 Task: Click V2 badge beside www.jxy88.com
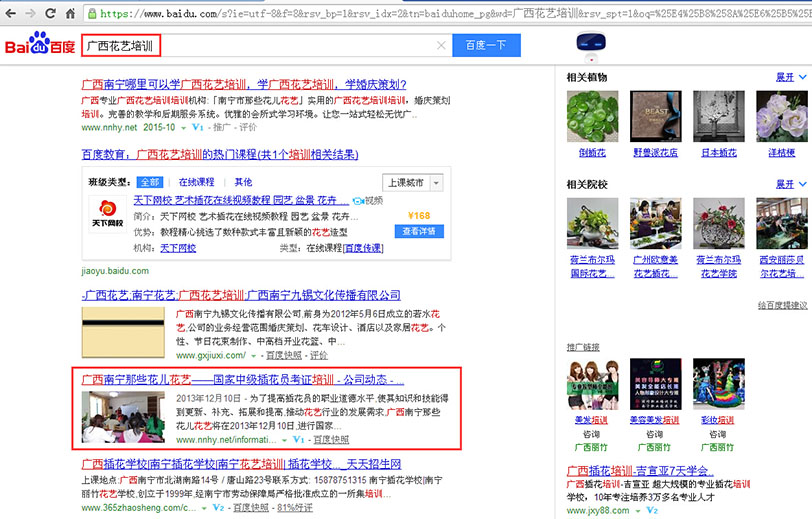tap(652, 510)
